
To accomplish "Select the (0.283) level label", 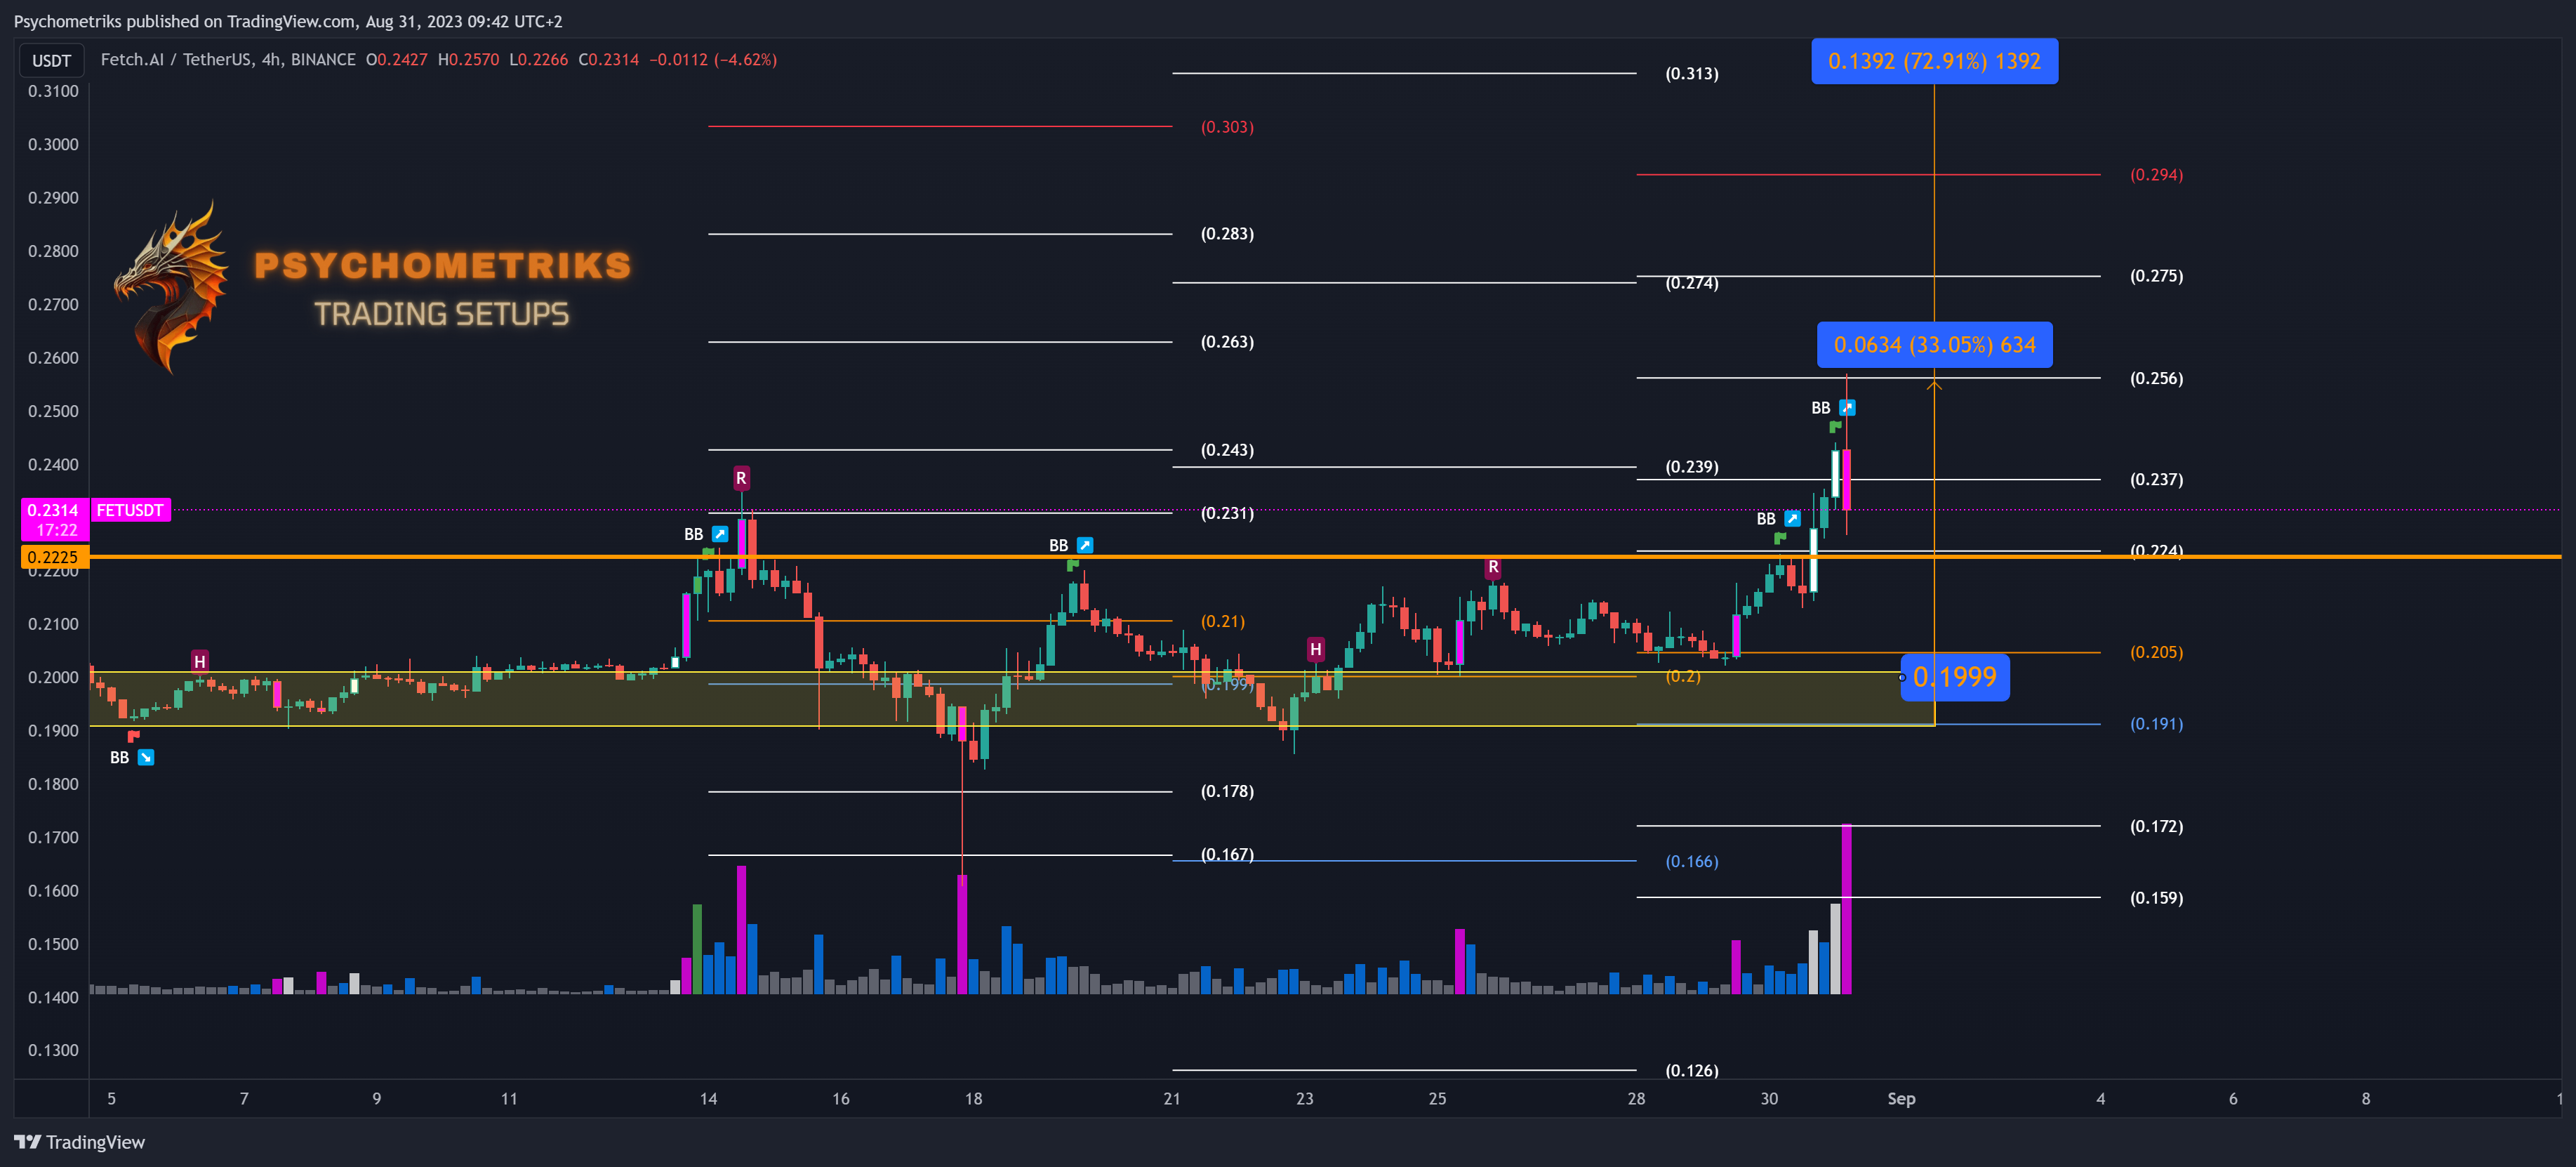I will [x=1227, y=234].
